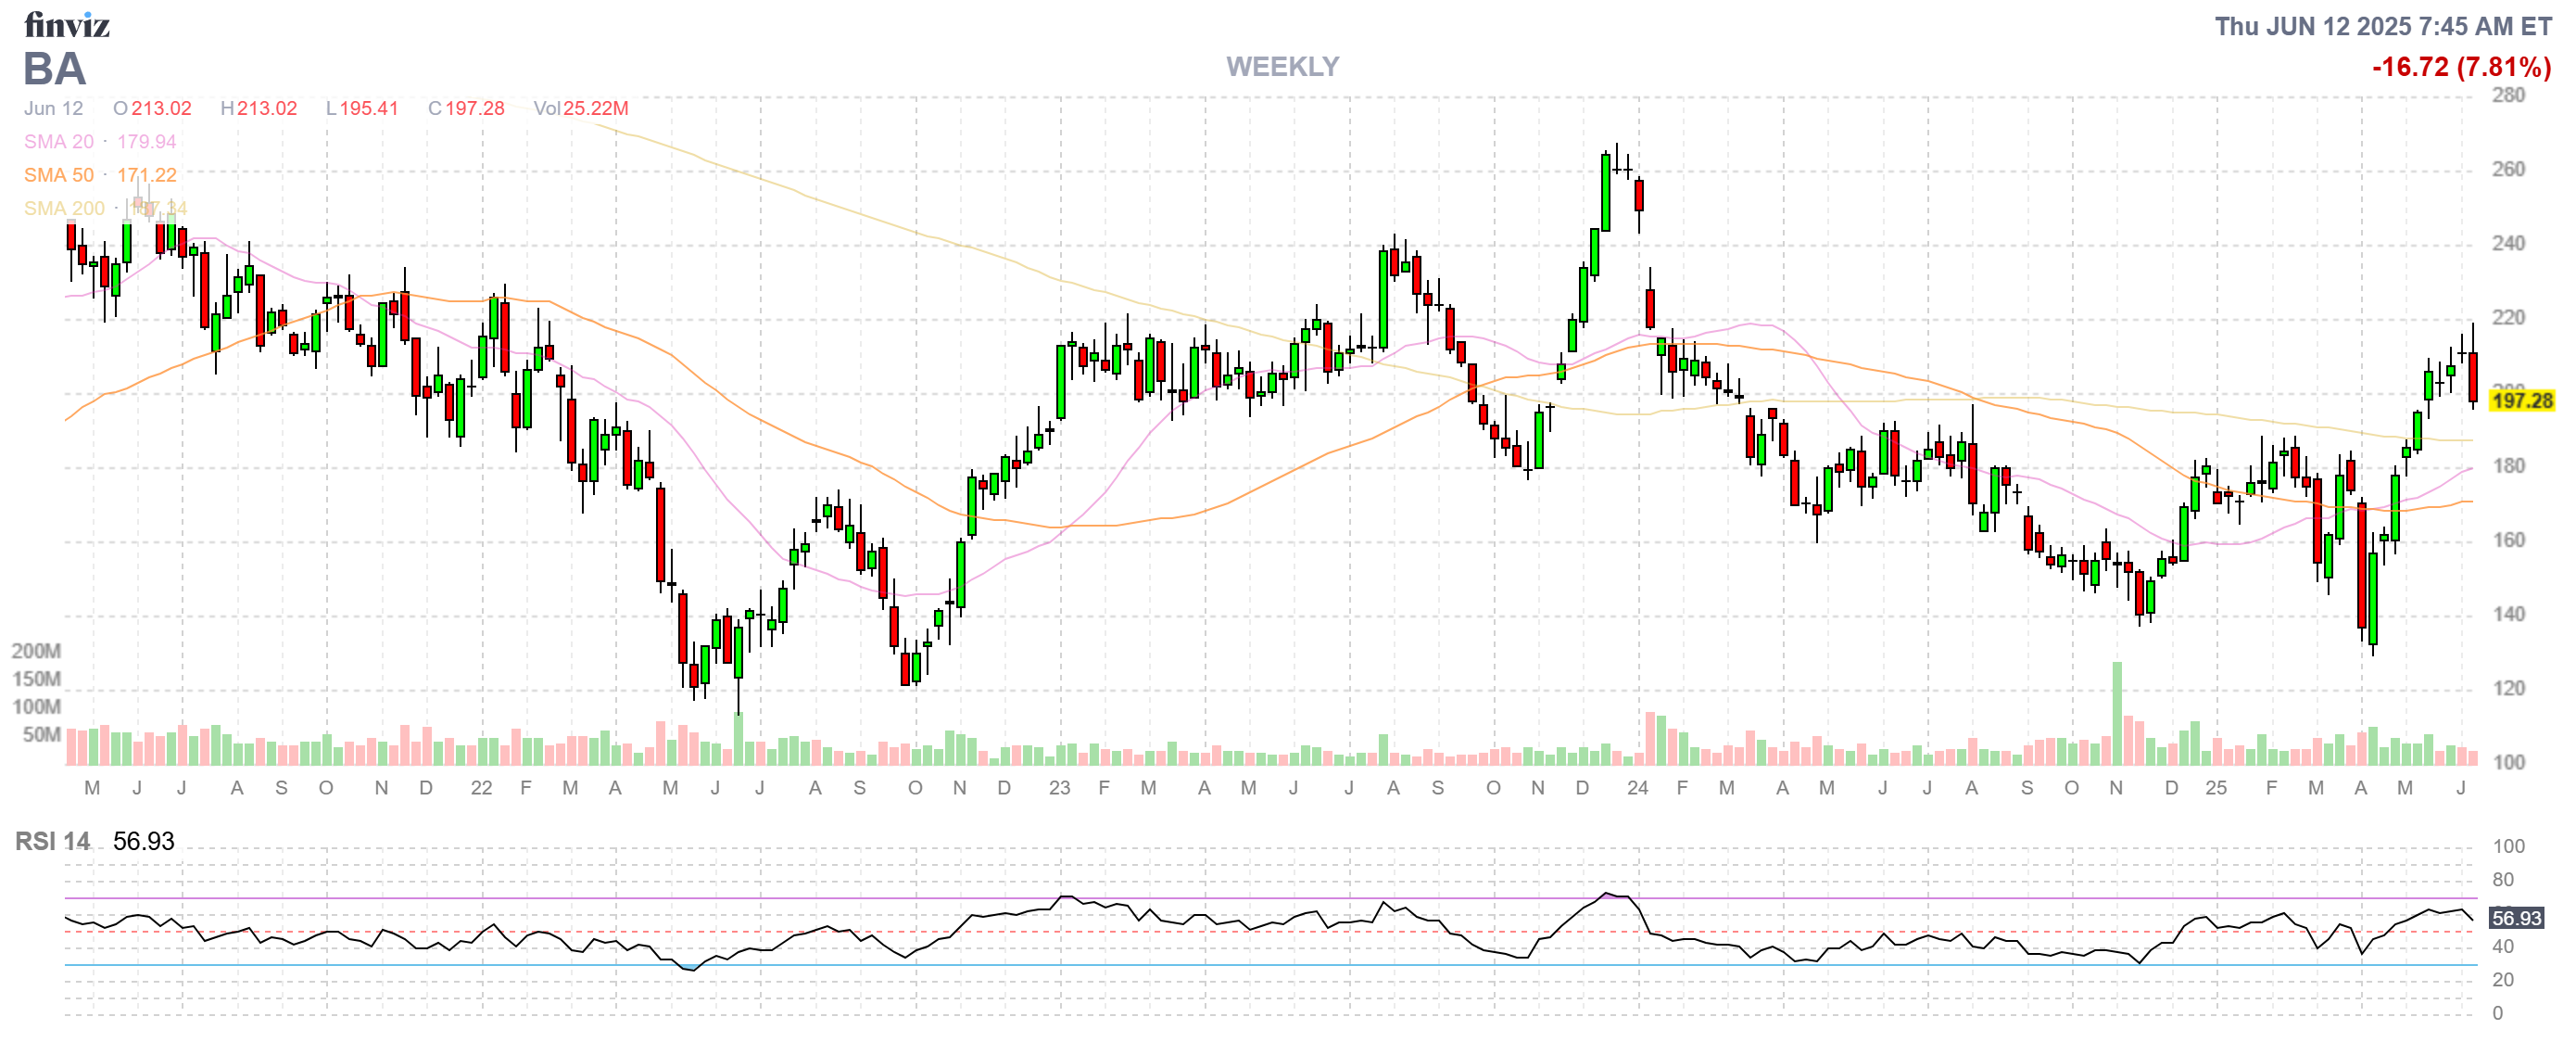Click the 280 price axis label
The image size is (2576, 1042).
2508,95
